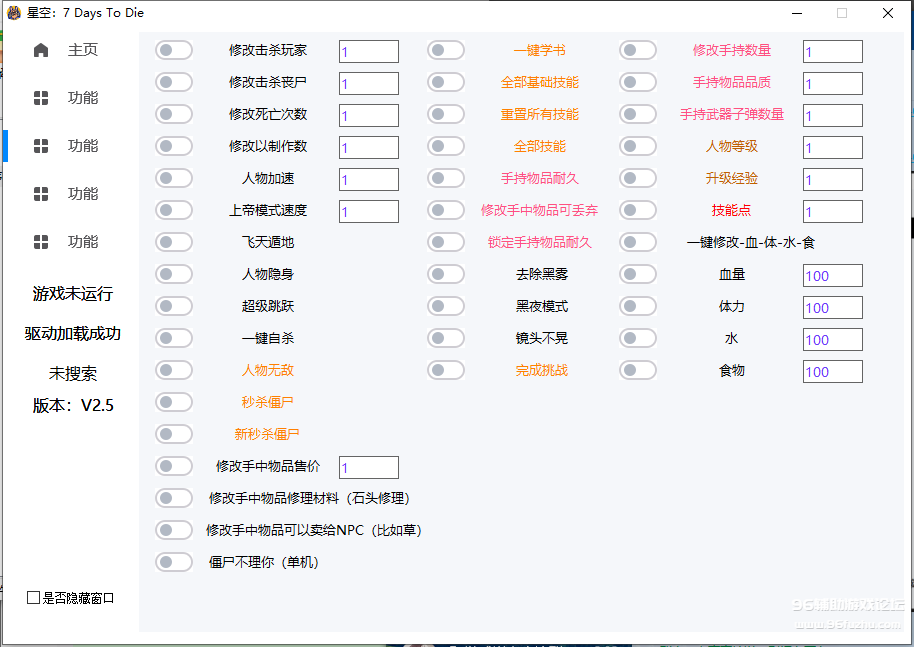Click the 人物加速 value box
Image resolution: width=914 pixels, height=647 pixels.
pyautogui.click(x=369, y=180)
